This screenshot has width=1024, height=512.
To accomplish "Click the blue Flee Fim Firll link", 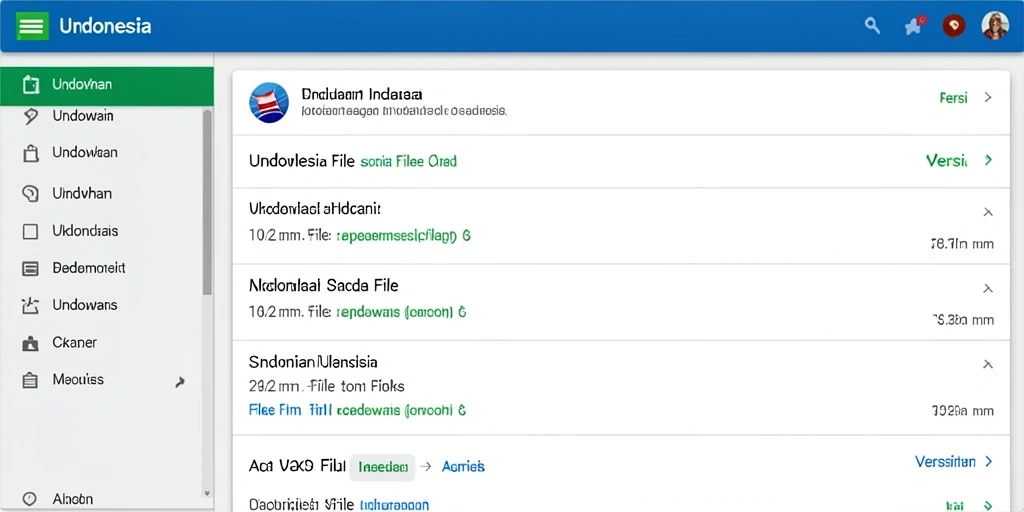I will tap(291, 410).
